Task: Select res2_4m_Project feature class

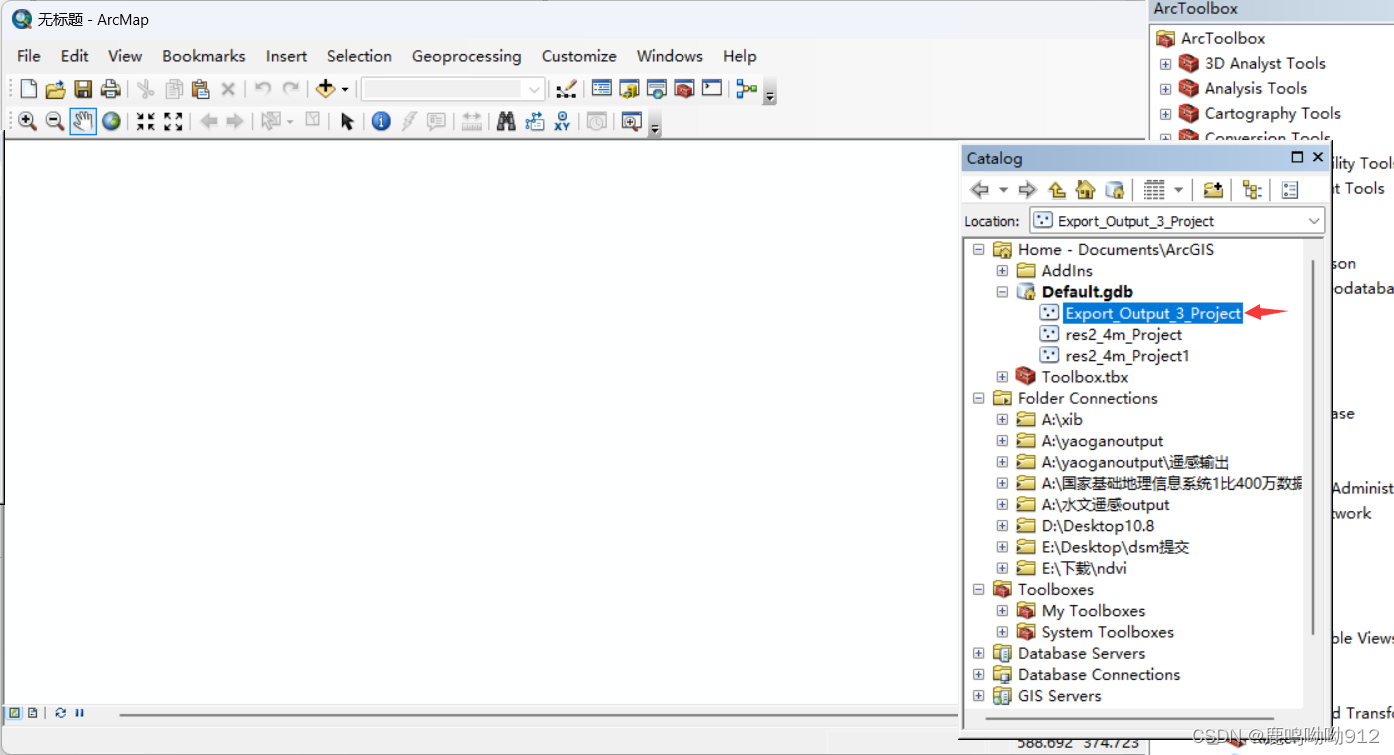Action: pos(1123,334)
